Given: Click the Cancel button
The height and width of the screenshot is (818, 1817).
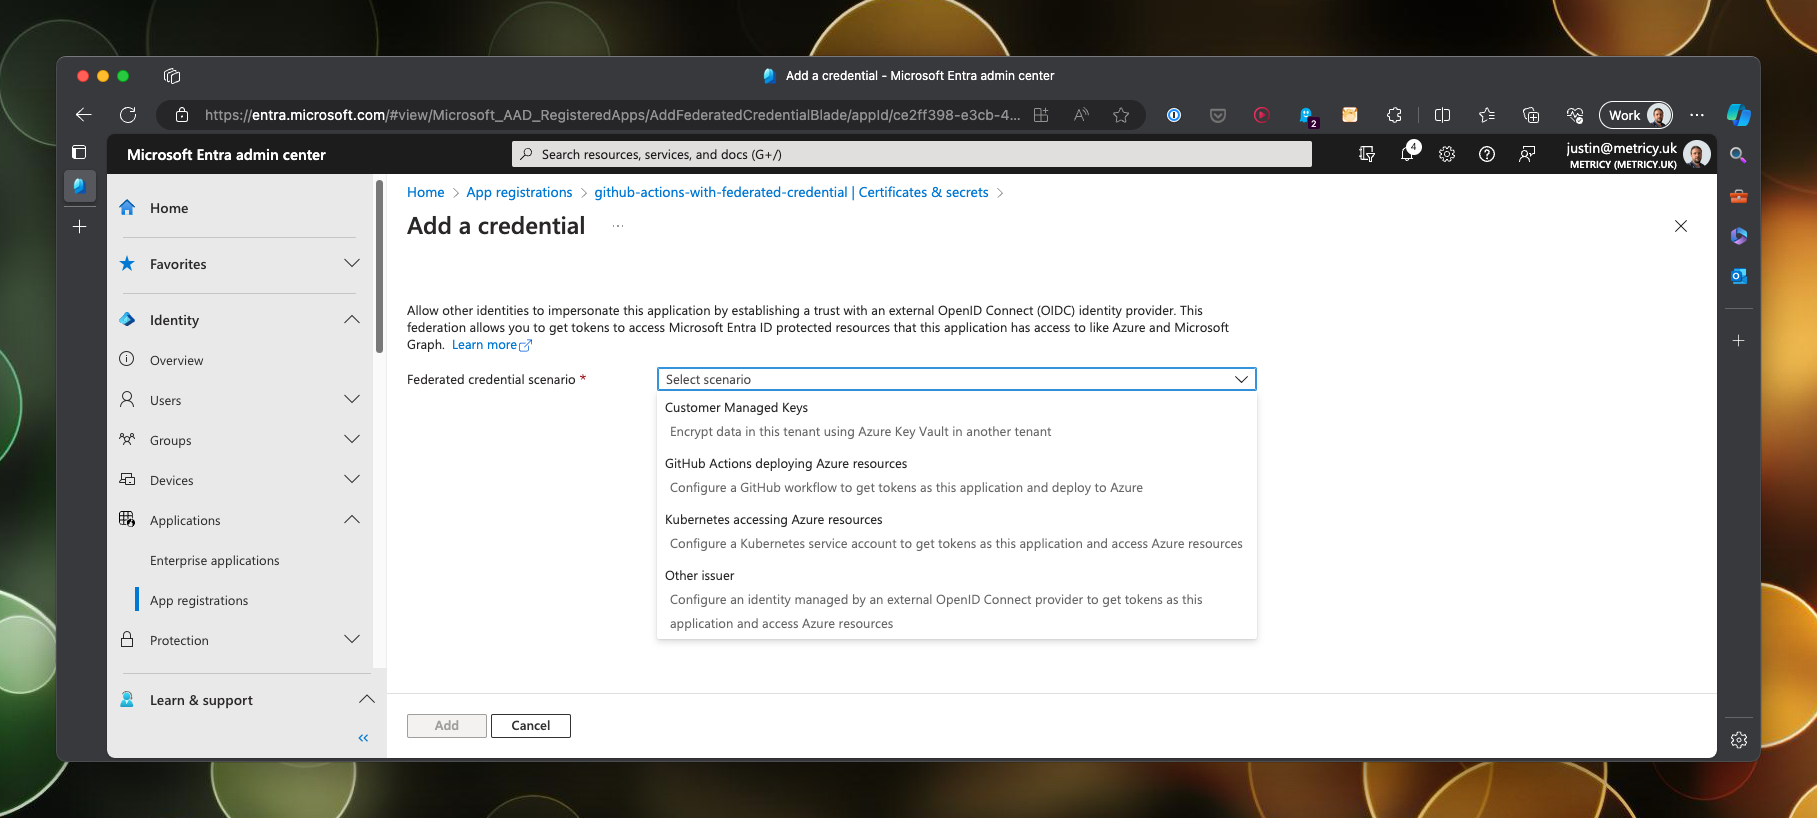Looking at the screenshot, I should point(531,726).
